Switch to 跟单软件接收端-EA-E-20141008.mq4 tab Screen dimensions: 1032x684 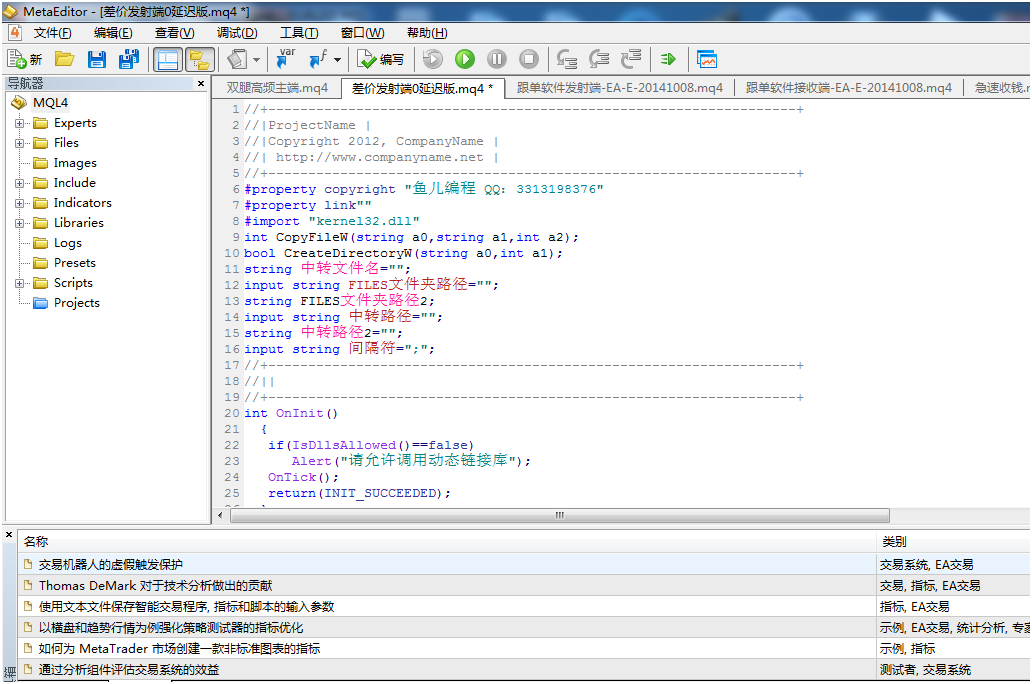(848, 88)
